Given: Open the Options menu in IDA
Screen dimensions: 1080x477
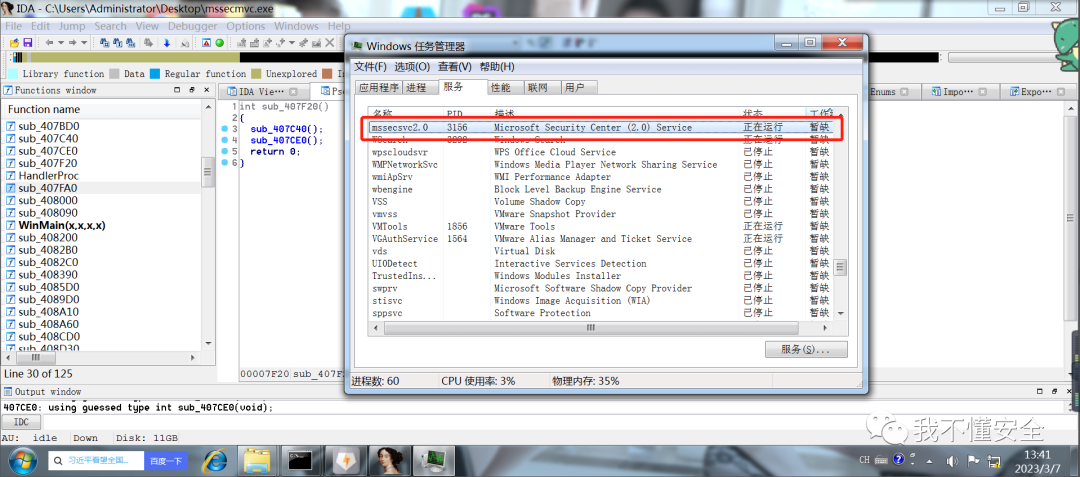Looking at the screenshot, I should click(246, 26).
